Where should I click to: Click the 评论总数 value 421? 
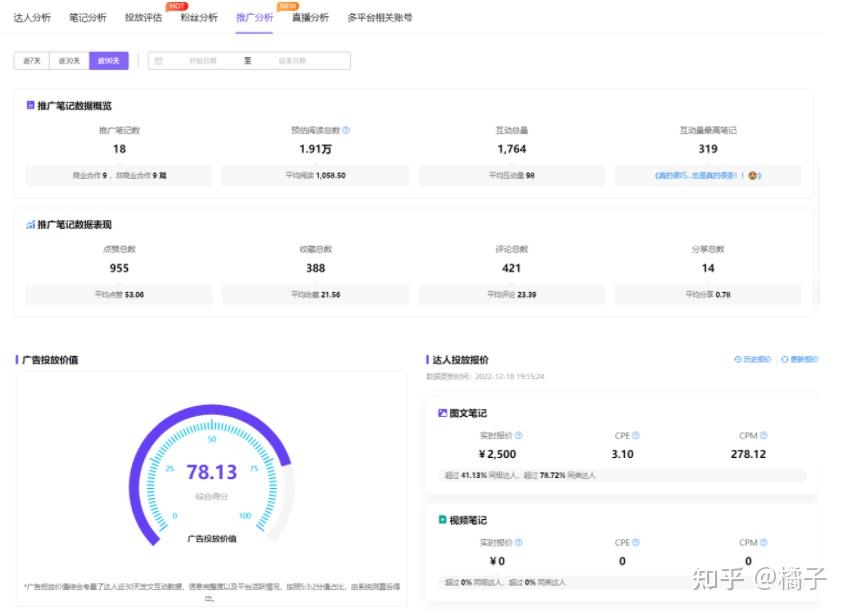click(511, 268)
